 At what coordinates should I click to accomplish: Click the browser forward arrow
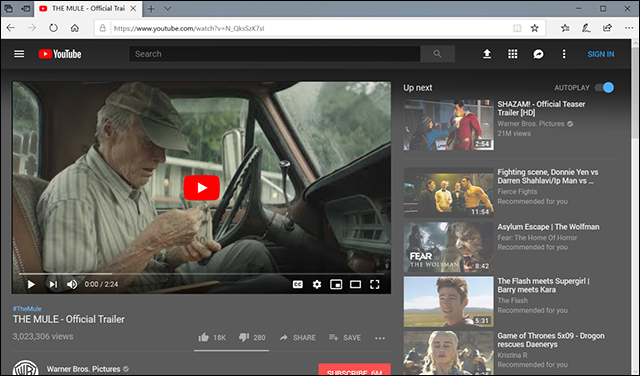(x=32, y=28)
